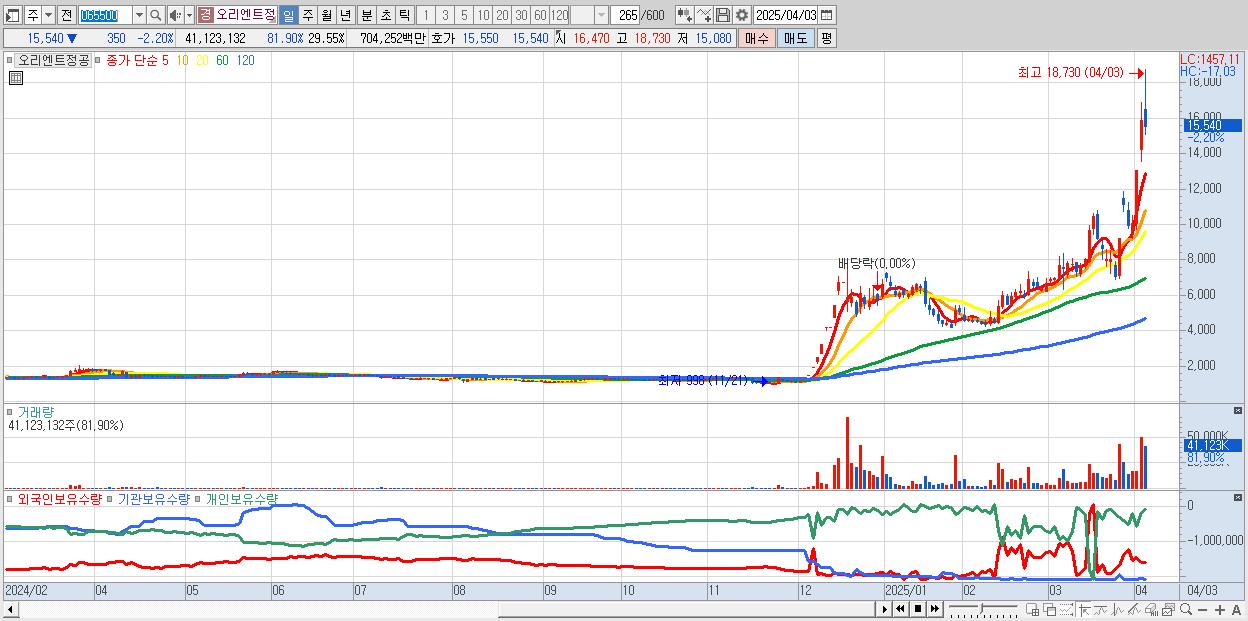Click the eraser with bars icon
Screen dimensions: 1248x621
[1151, 609]
